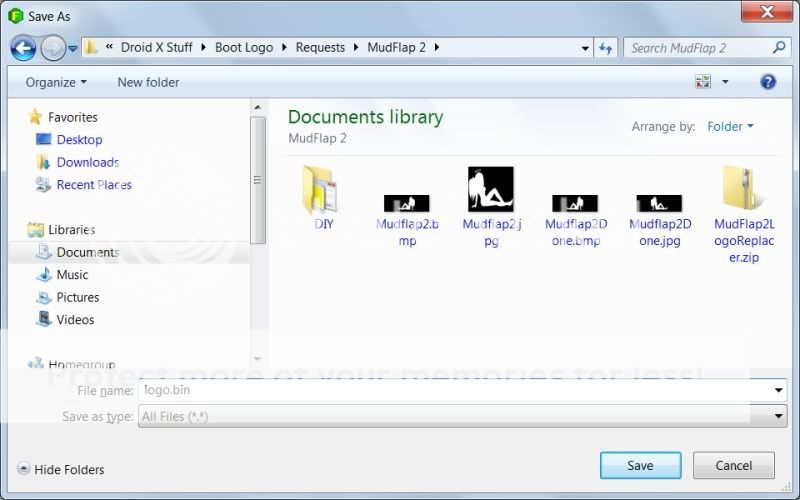Open Recent Places in Favorites
Viewport: 800px width, 500px height.
[94, 185]
